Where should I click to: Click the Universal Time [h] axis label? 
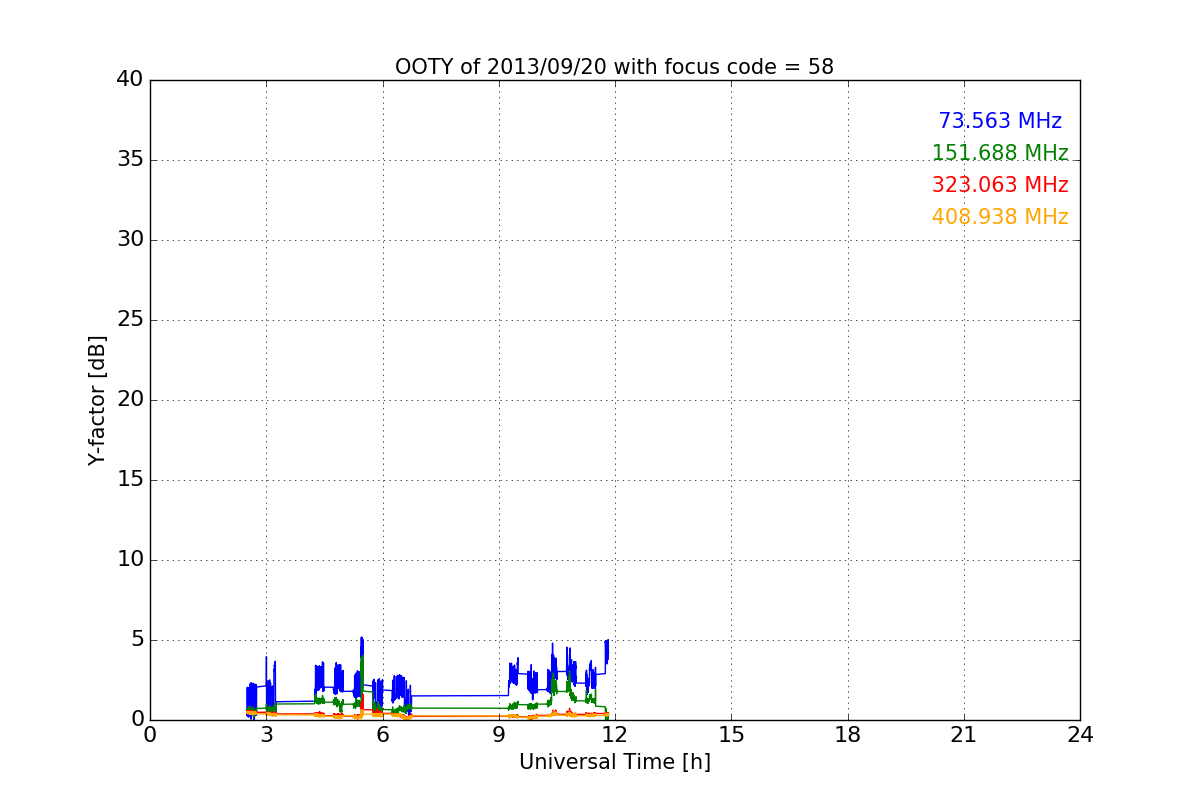[614, 762]
